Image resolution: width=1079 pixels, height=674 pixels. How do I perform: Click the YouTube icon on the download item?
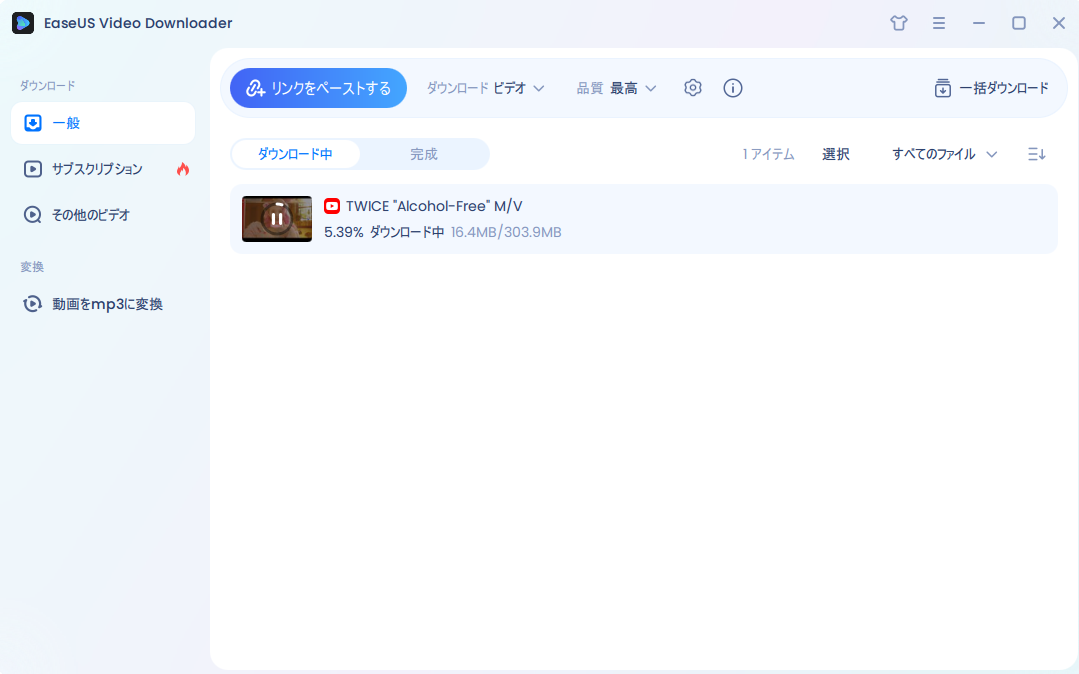331,206
